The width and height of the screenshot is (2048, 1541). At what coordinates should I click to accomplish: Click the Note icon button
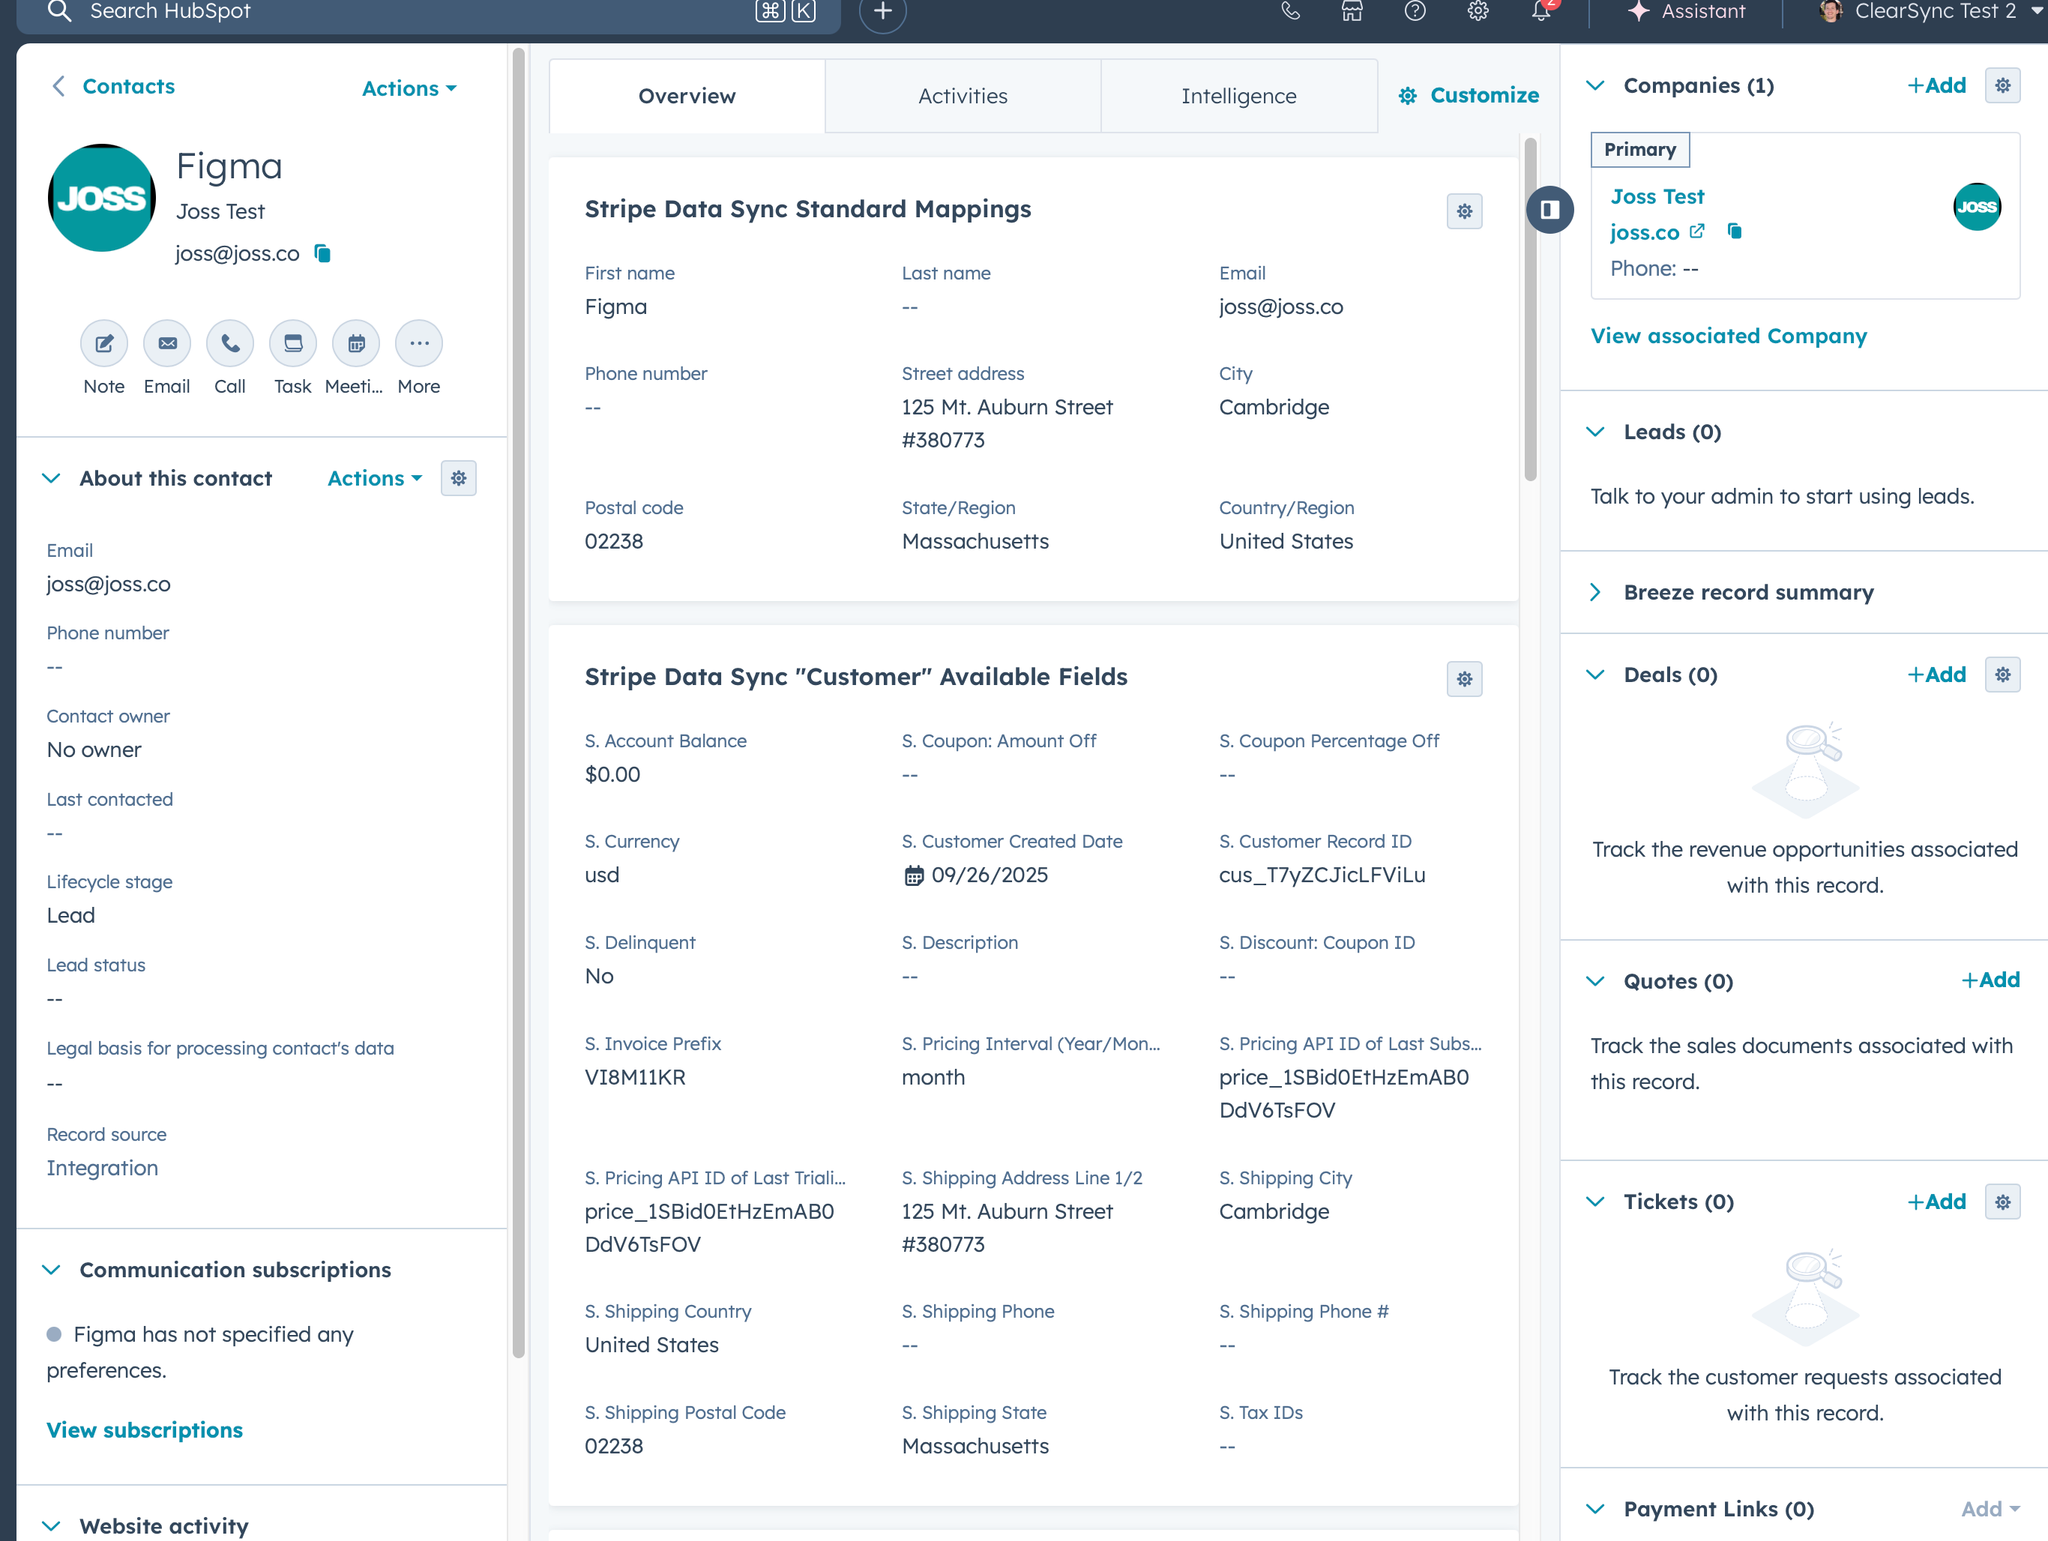pos(104,344)
